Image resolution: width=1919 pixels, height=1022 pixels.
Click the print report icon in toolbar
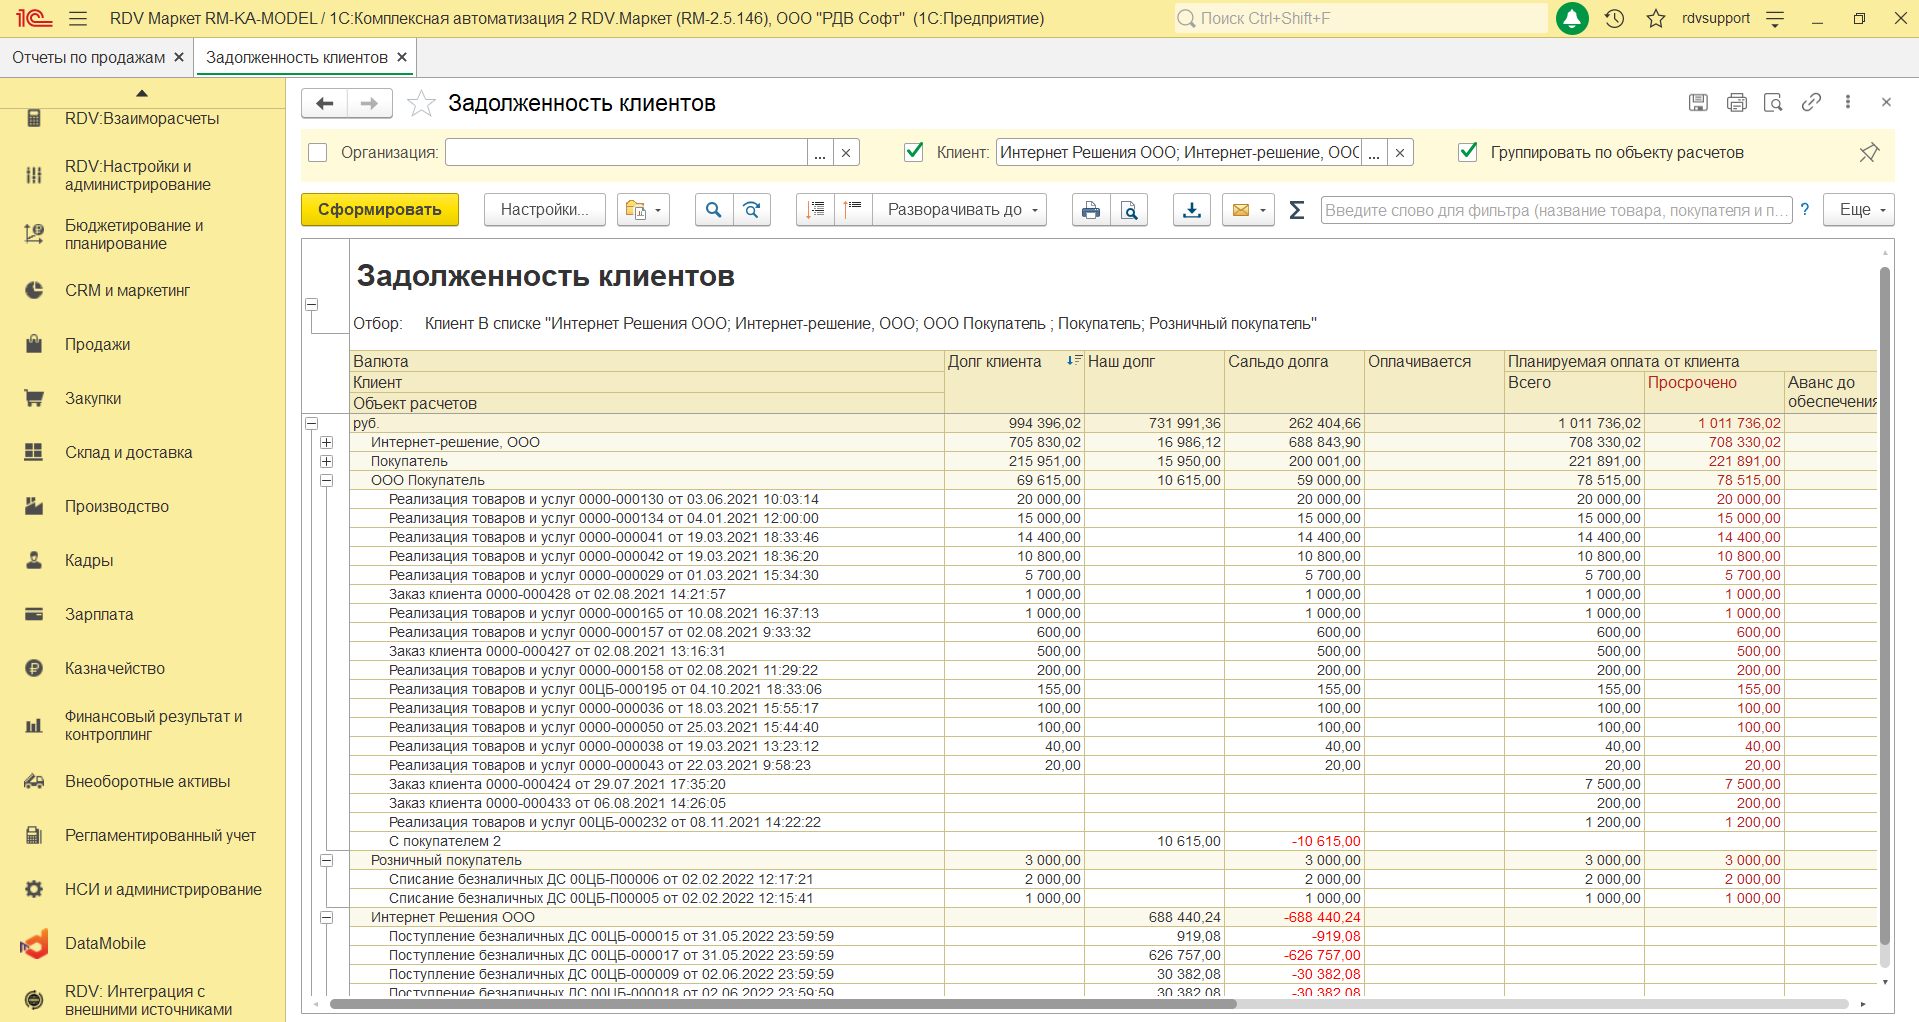(x=1090, y=210)
